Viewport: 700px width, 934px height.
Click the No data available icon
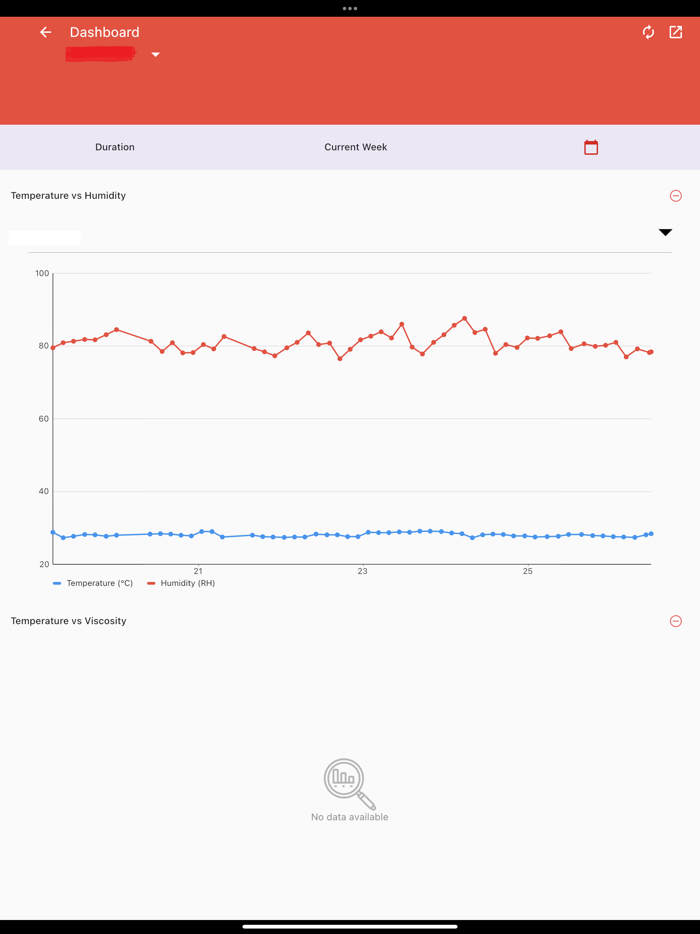point(350,783)
